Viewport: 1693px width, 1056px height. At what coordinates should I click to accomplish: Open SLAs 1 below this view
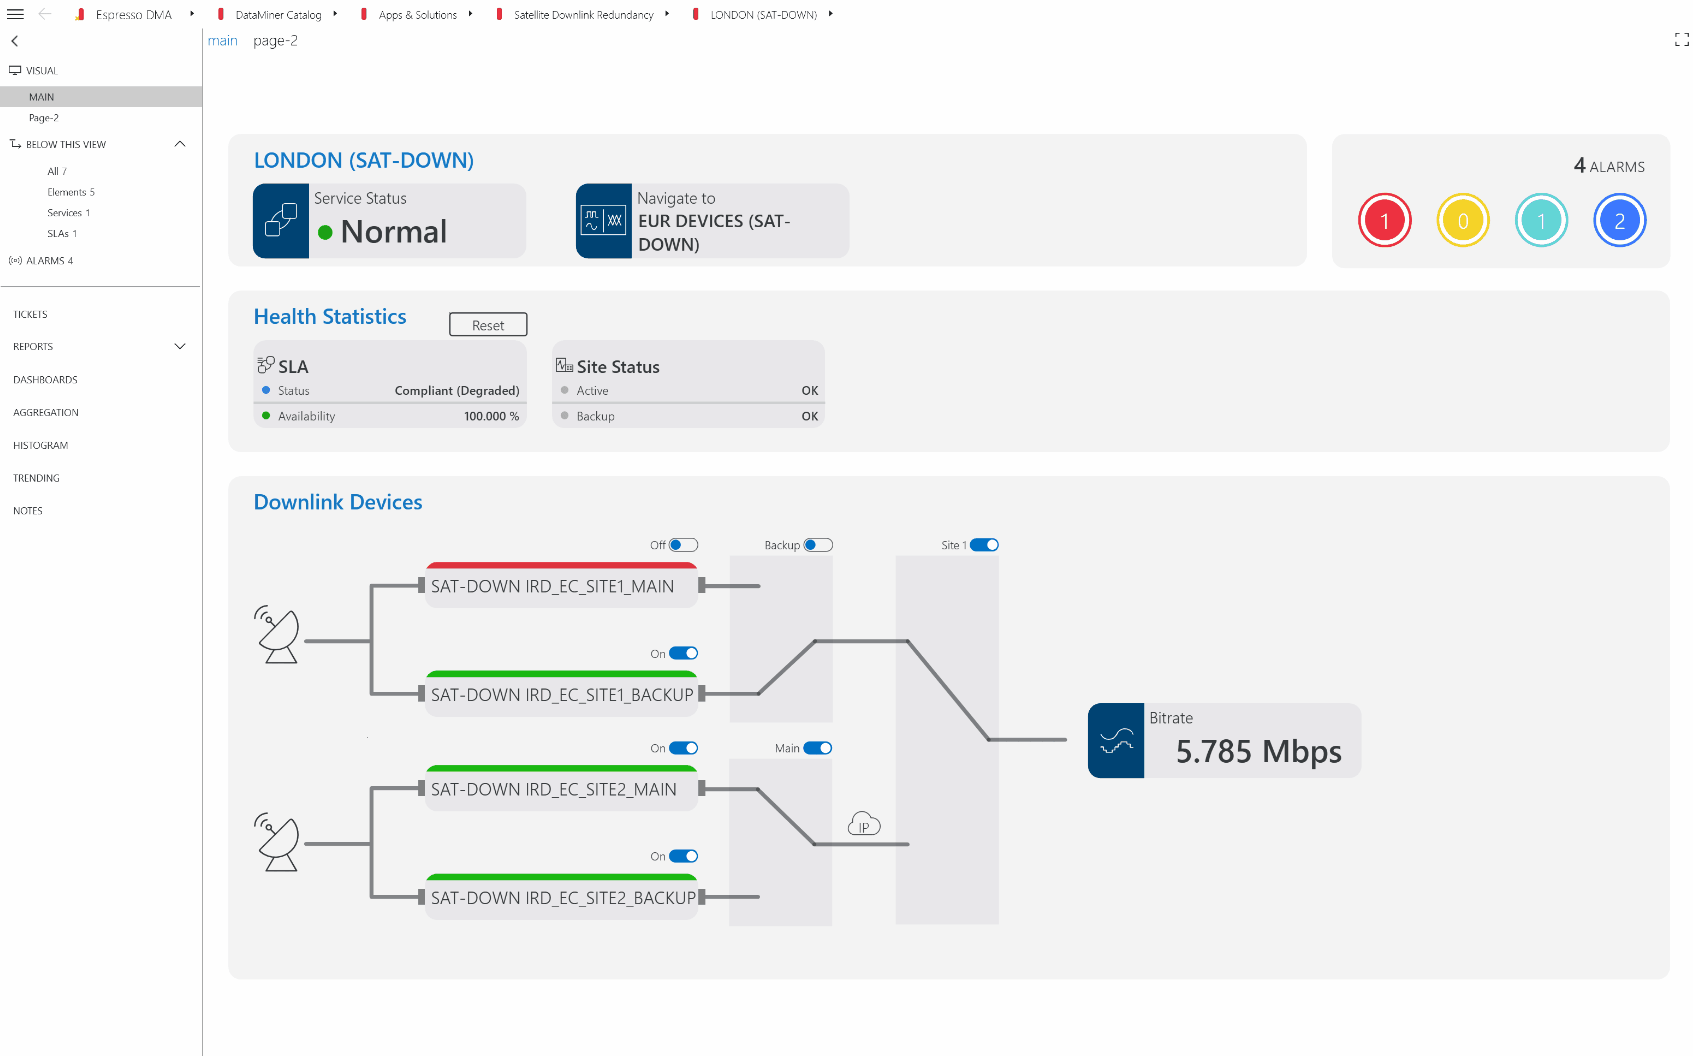pyautogui.click(x=62, y=234)
